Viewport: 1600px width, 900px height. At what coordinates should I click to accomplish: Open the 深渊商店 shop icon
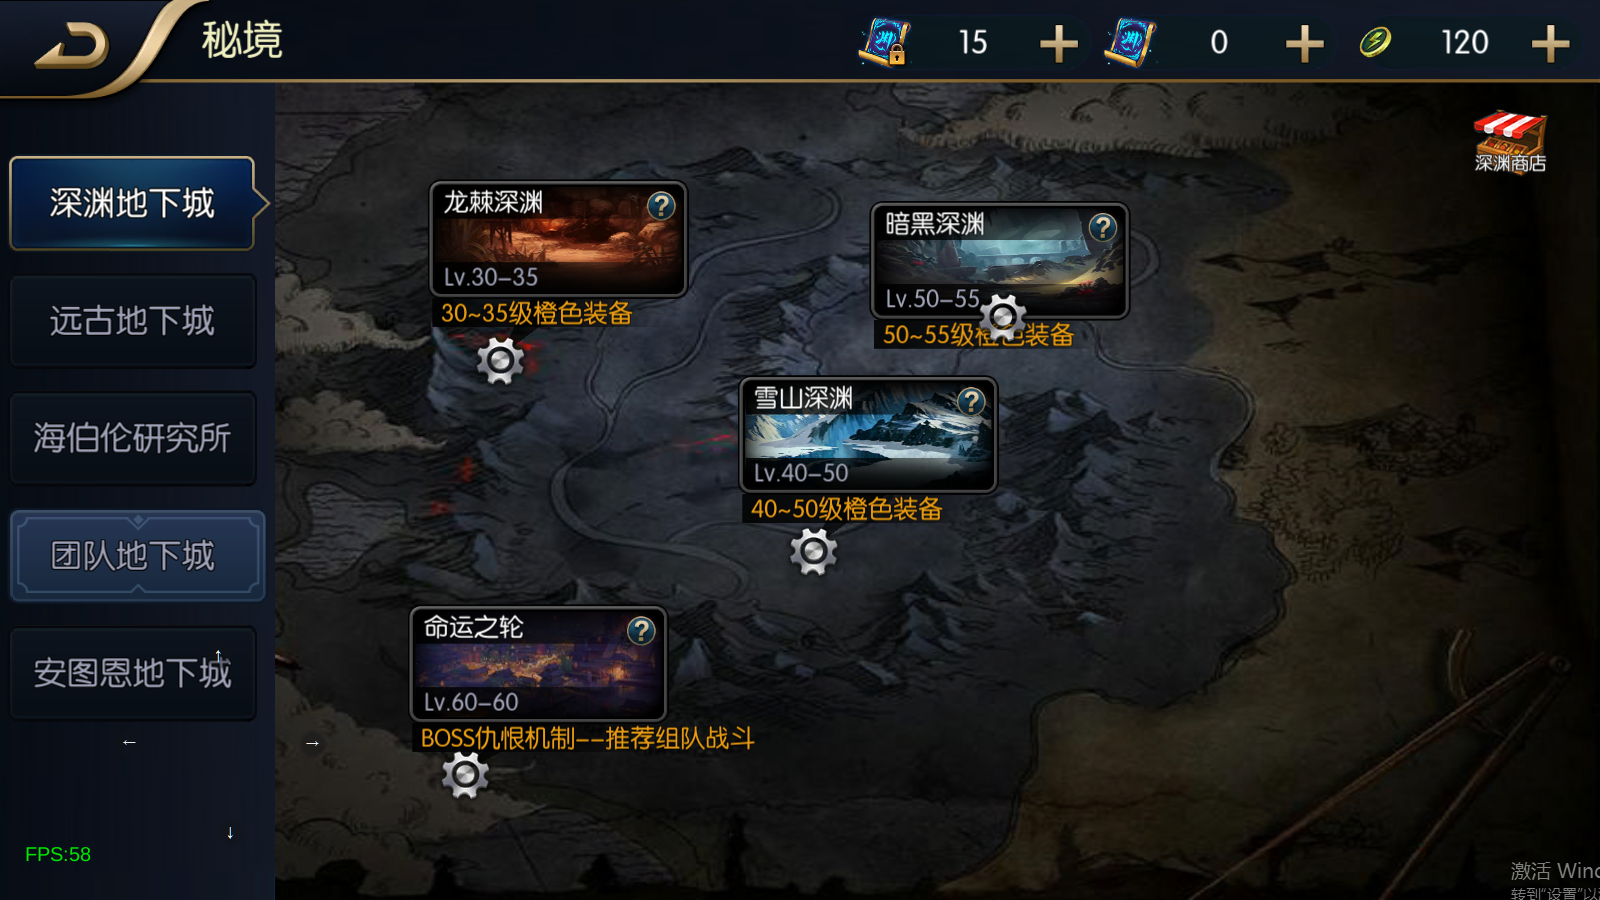coord(1510,142)
